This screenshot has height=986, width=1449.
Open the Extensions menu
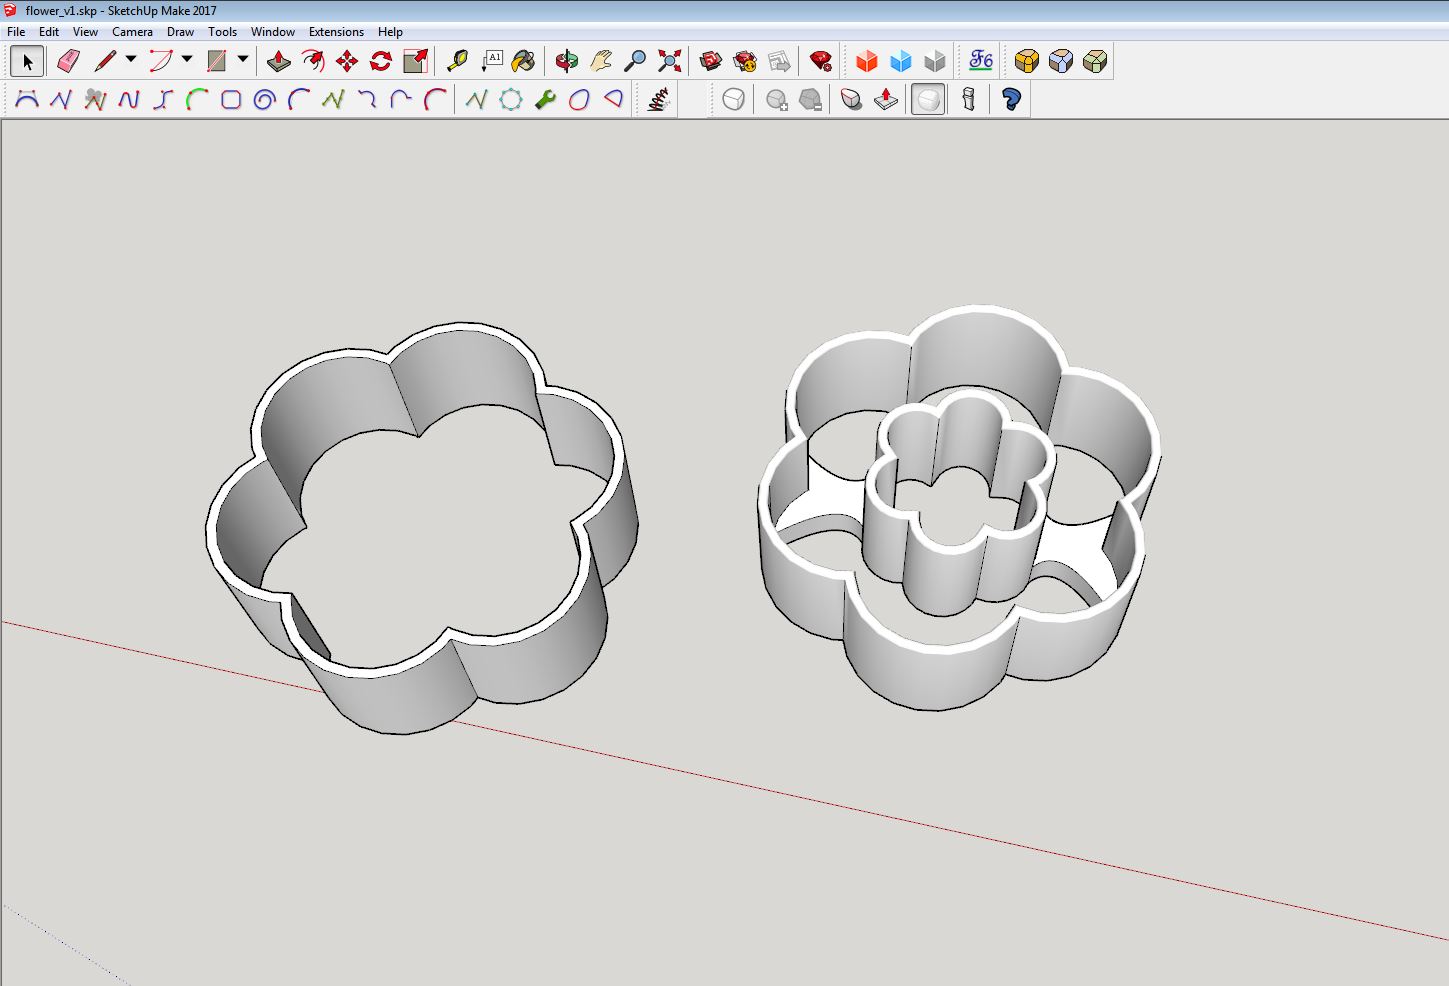[336, 32]
